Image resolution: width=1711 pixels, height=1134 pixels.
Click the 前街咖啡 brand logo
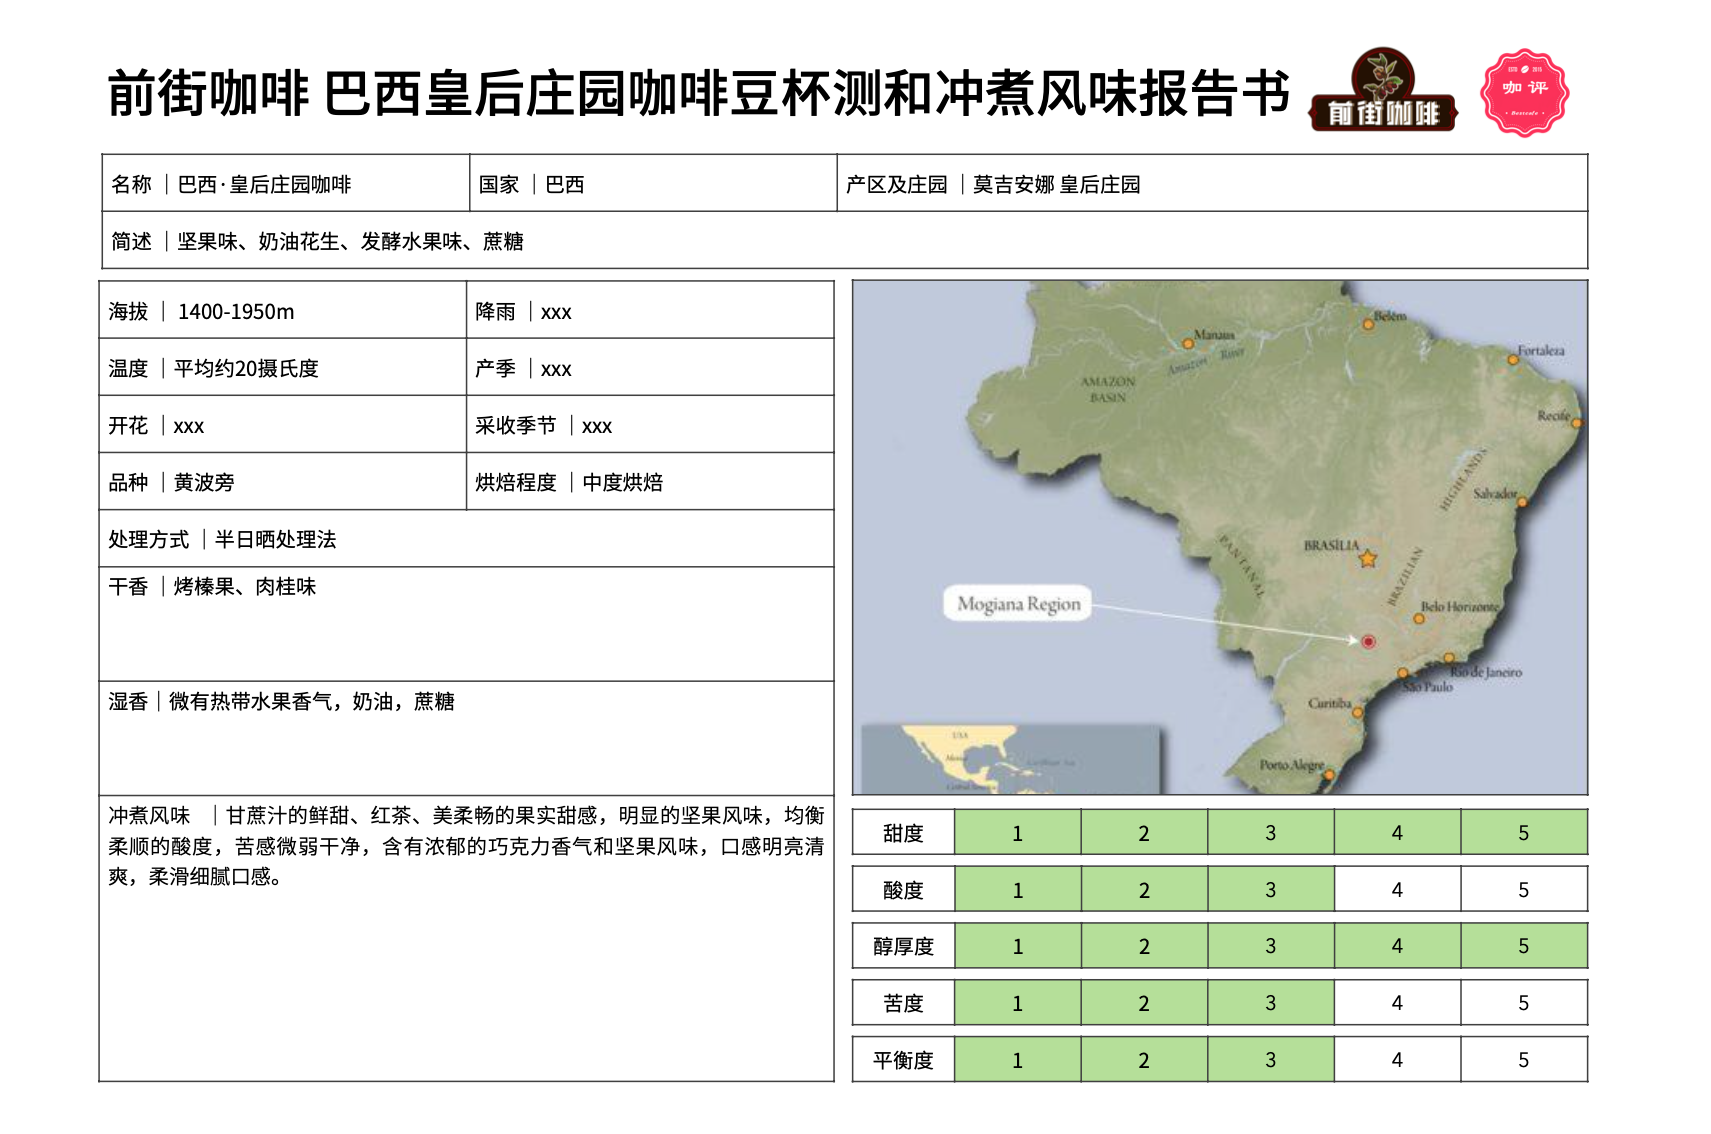pyautogui.click(x=1383, y=91)
